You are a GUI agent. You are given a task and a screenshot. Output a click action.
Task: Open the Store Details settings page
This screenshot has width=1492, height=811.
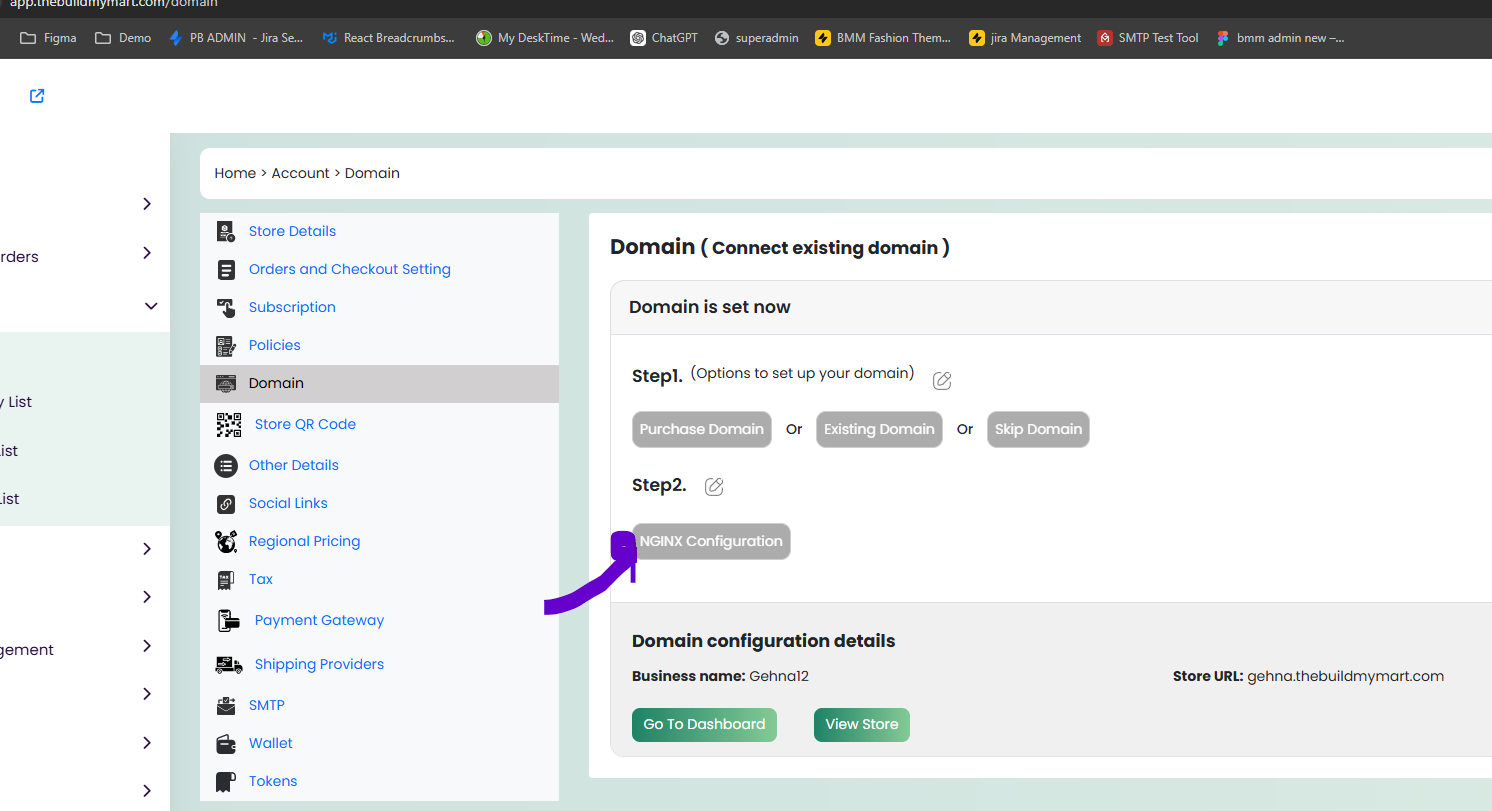292,231
